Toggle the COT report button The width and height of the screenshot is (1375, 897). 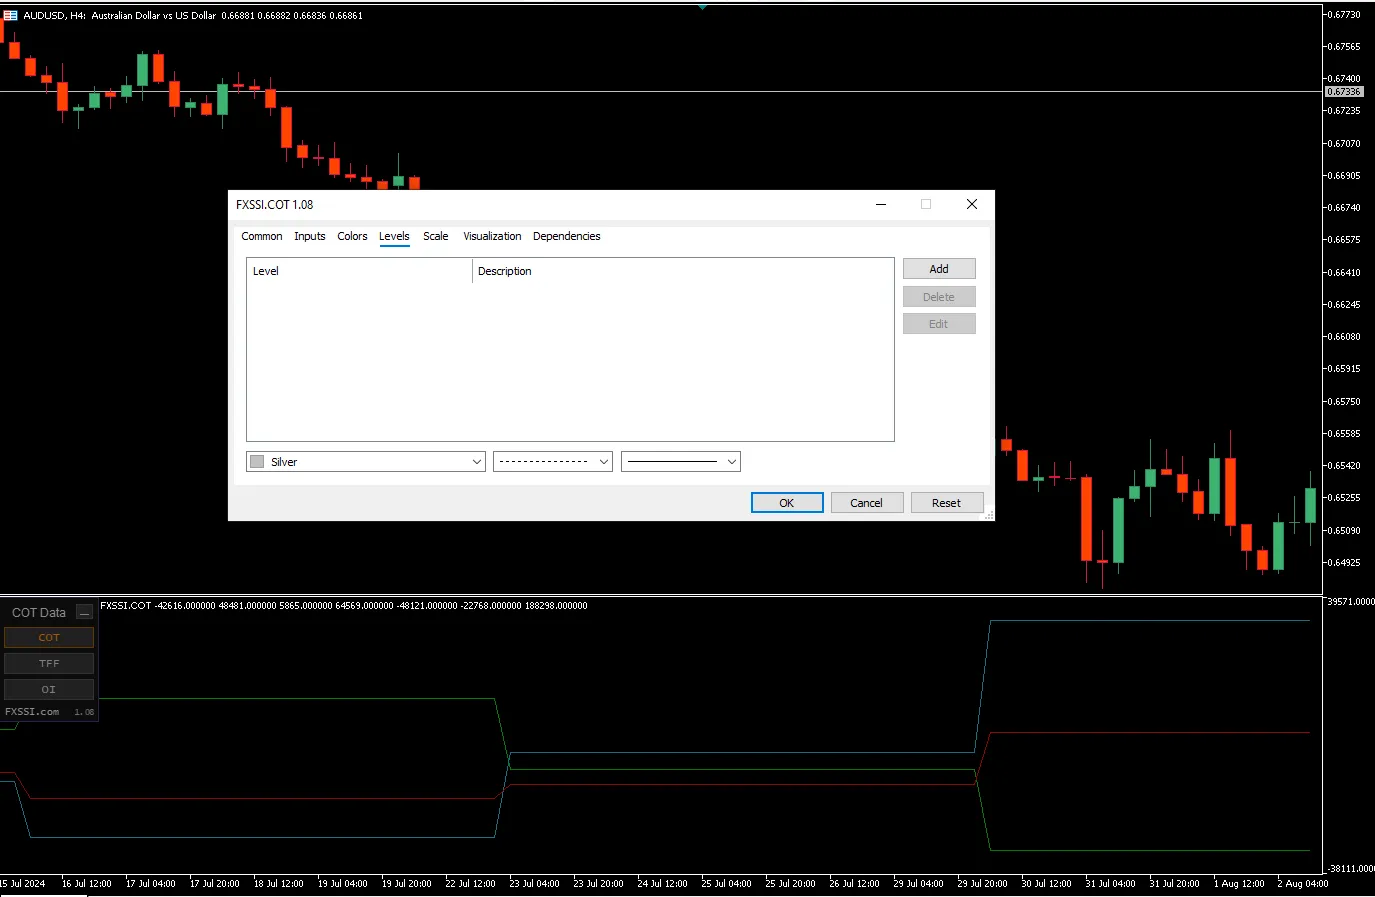49,637
